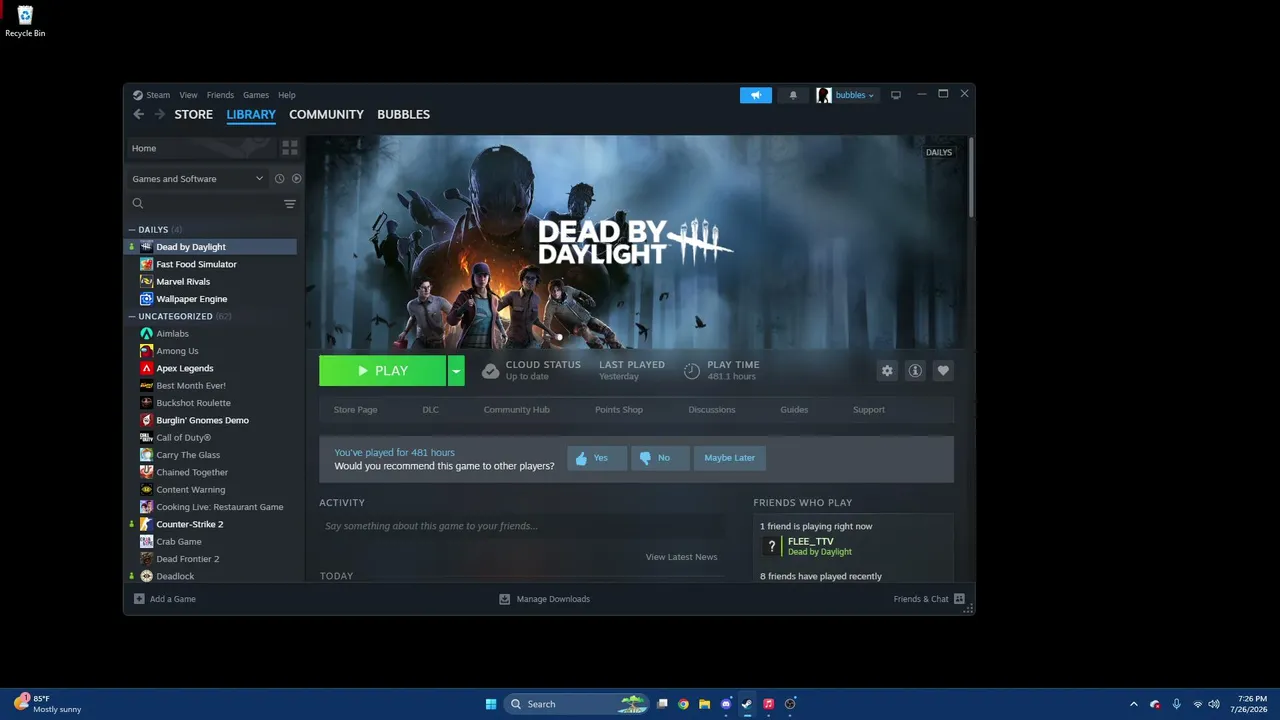1280x720 pixels.
Task: Open Discord from the taskbar
Action: [x=726, y=704]
